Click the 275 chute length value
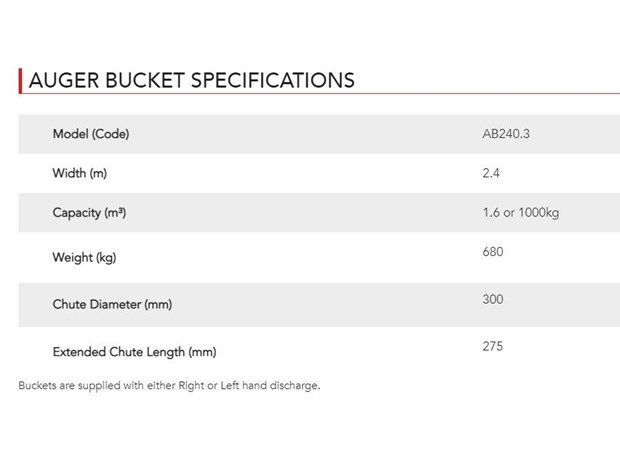620x465 pixels. tap(493, 346)
